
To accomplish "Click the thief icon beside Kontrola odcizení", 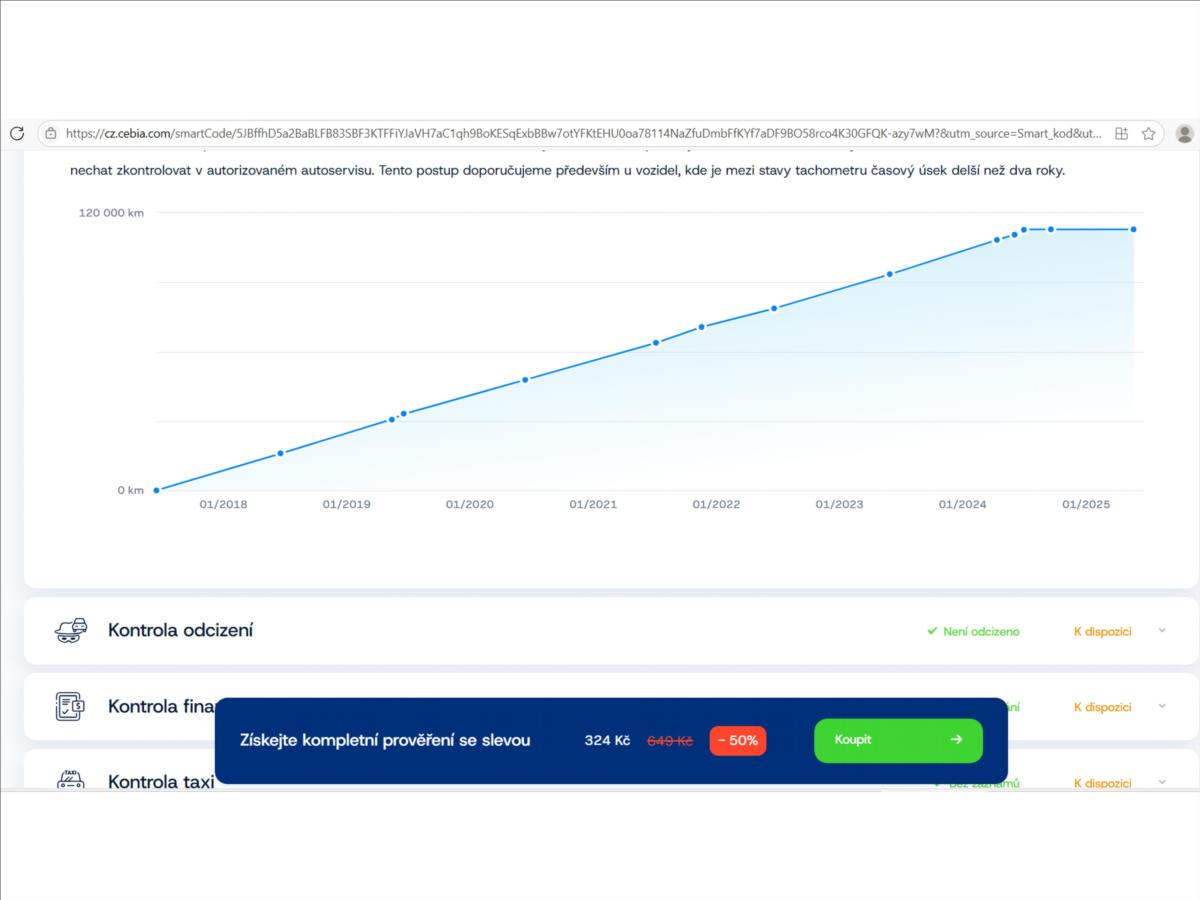I will click(71, 630).
